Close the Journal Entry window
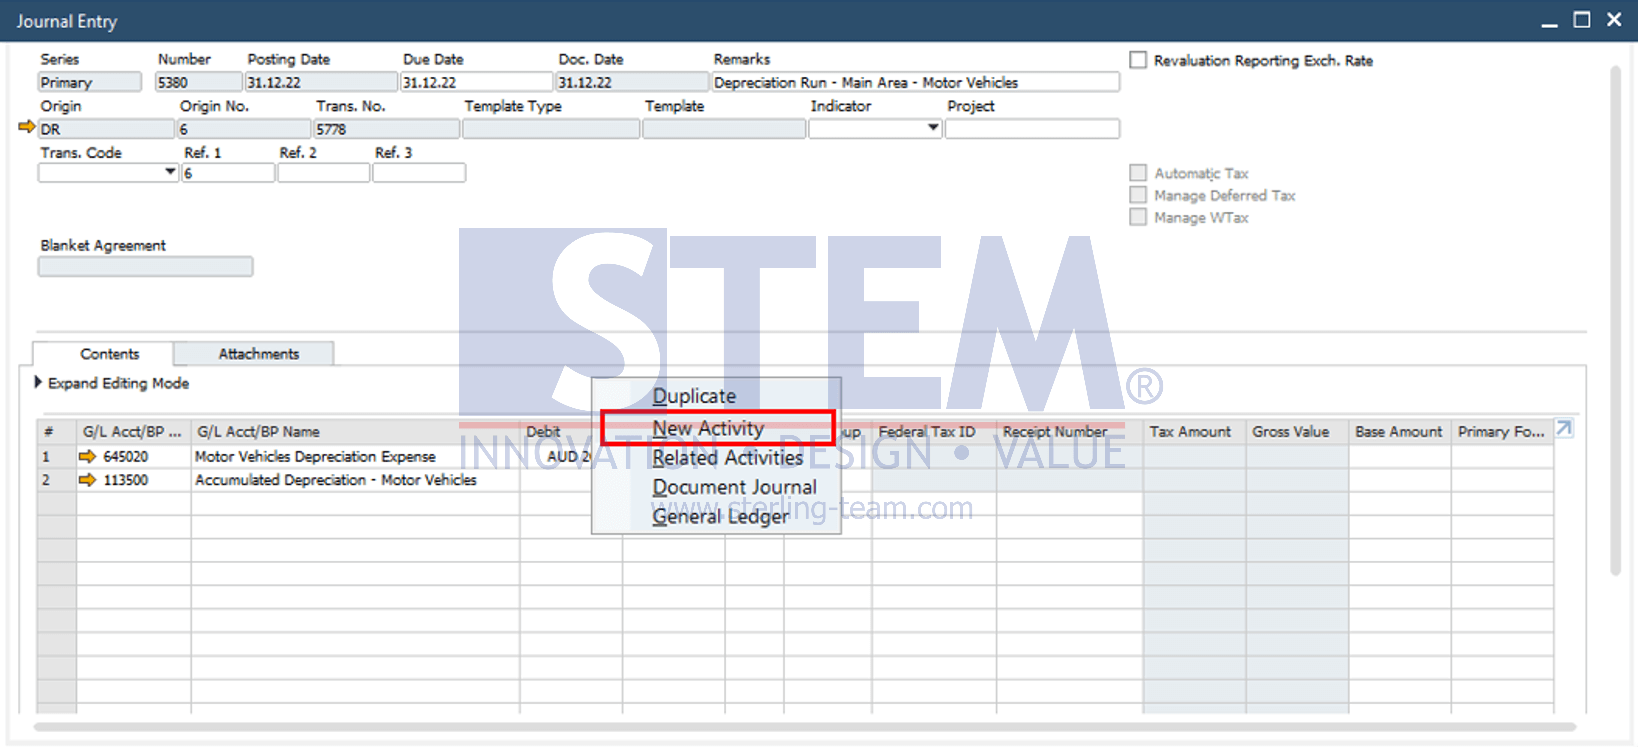This screenshot has width=1638, height=747. pos(1614,19)
